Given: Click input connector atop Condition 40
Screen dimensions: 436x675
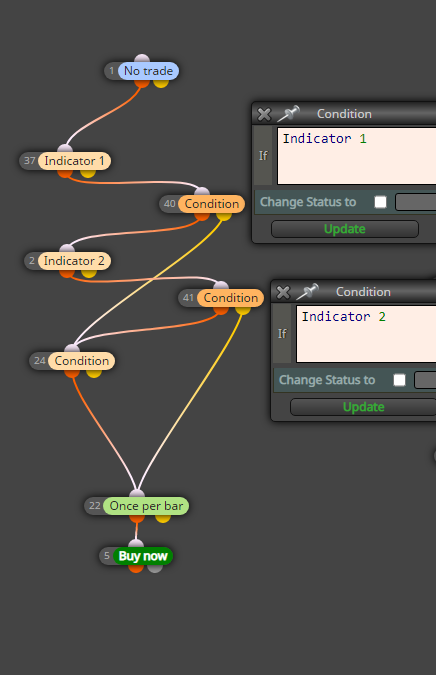Looking at the screenshot, I should click(x=202, y=192).
